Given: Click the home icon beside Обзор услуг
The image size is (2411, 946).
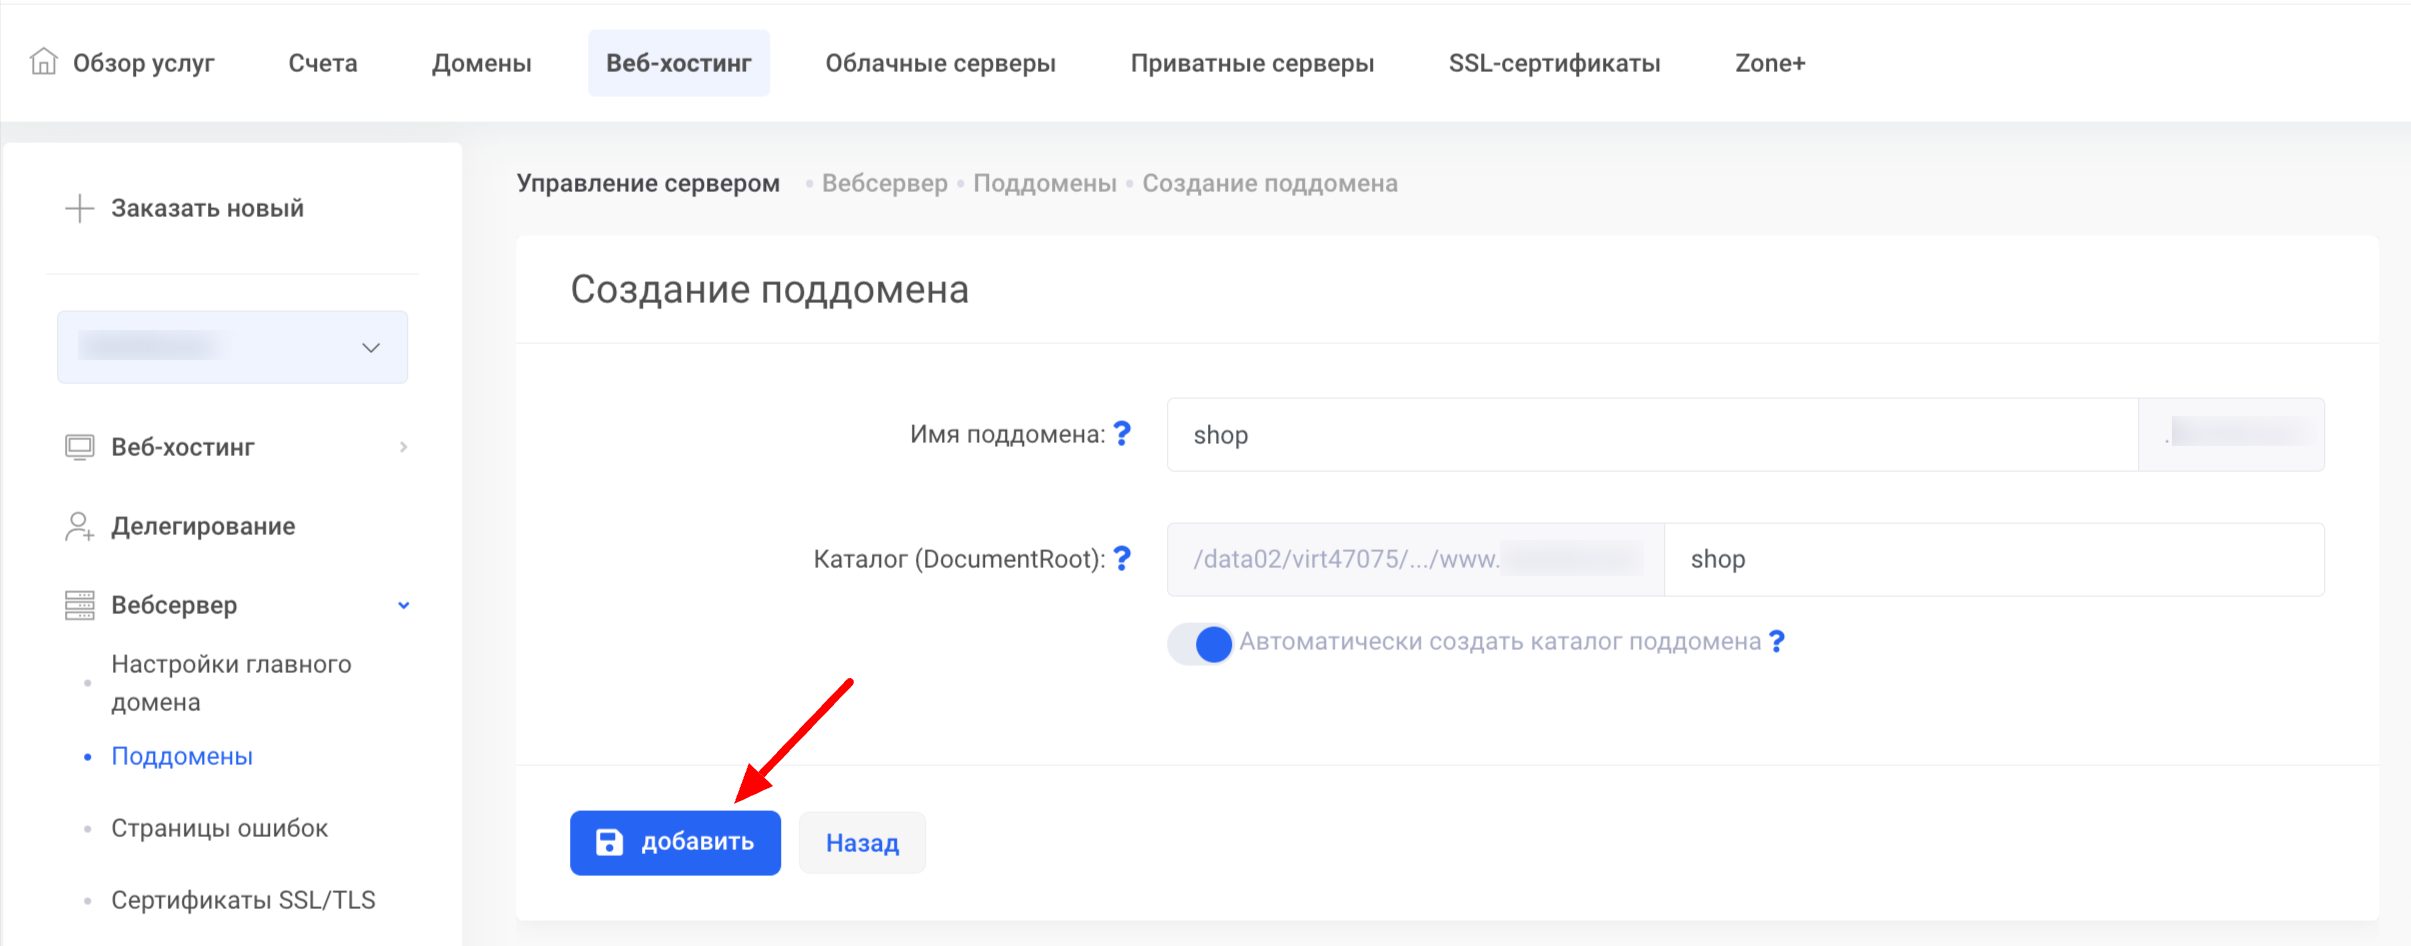Looking at the screenshot, I should 43,62.
